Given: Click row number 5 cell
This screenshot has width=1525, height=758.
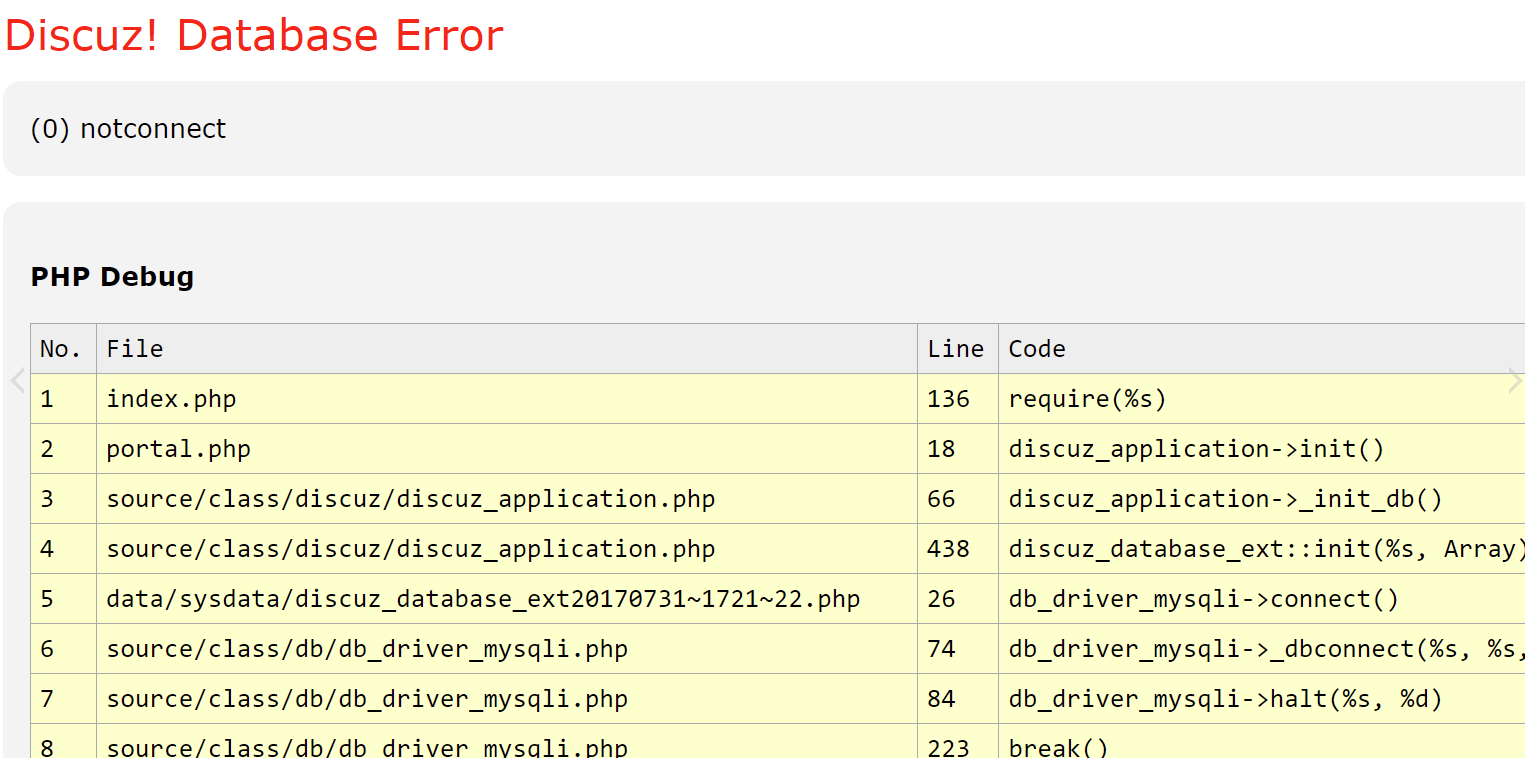Looking at the screenshot, I should tap(64, 599).
